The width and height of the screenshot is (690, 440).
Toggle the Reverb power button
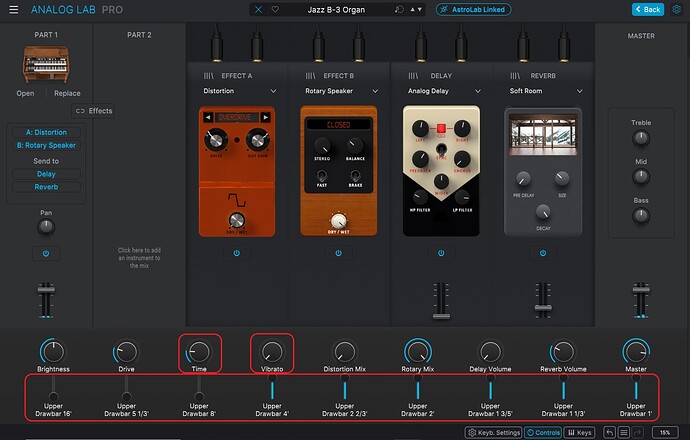[x=543, y=253]
